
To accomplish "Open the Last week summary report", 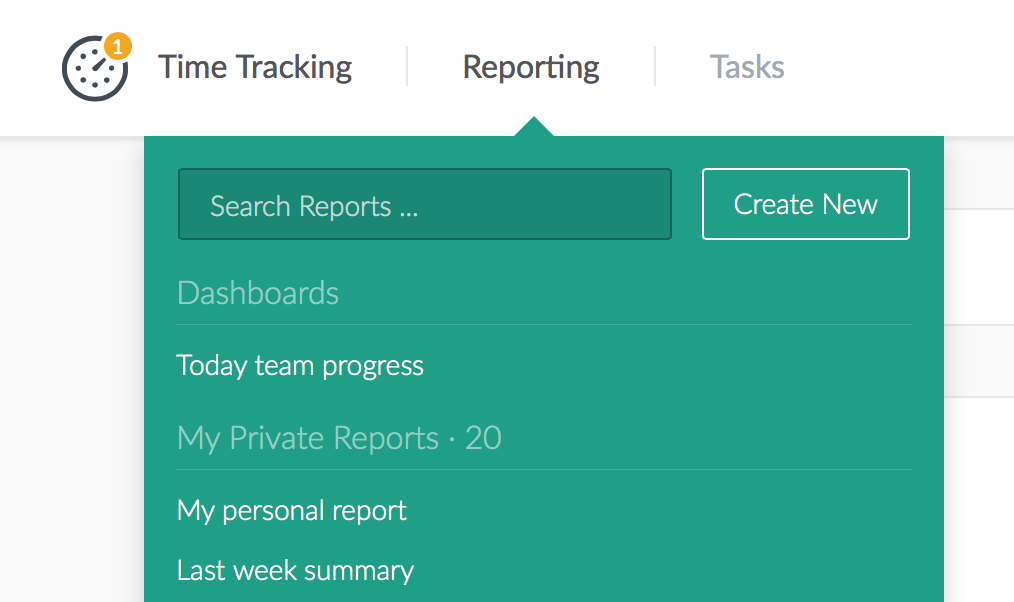I will 295,570.
